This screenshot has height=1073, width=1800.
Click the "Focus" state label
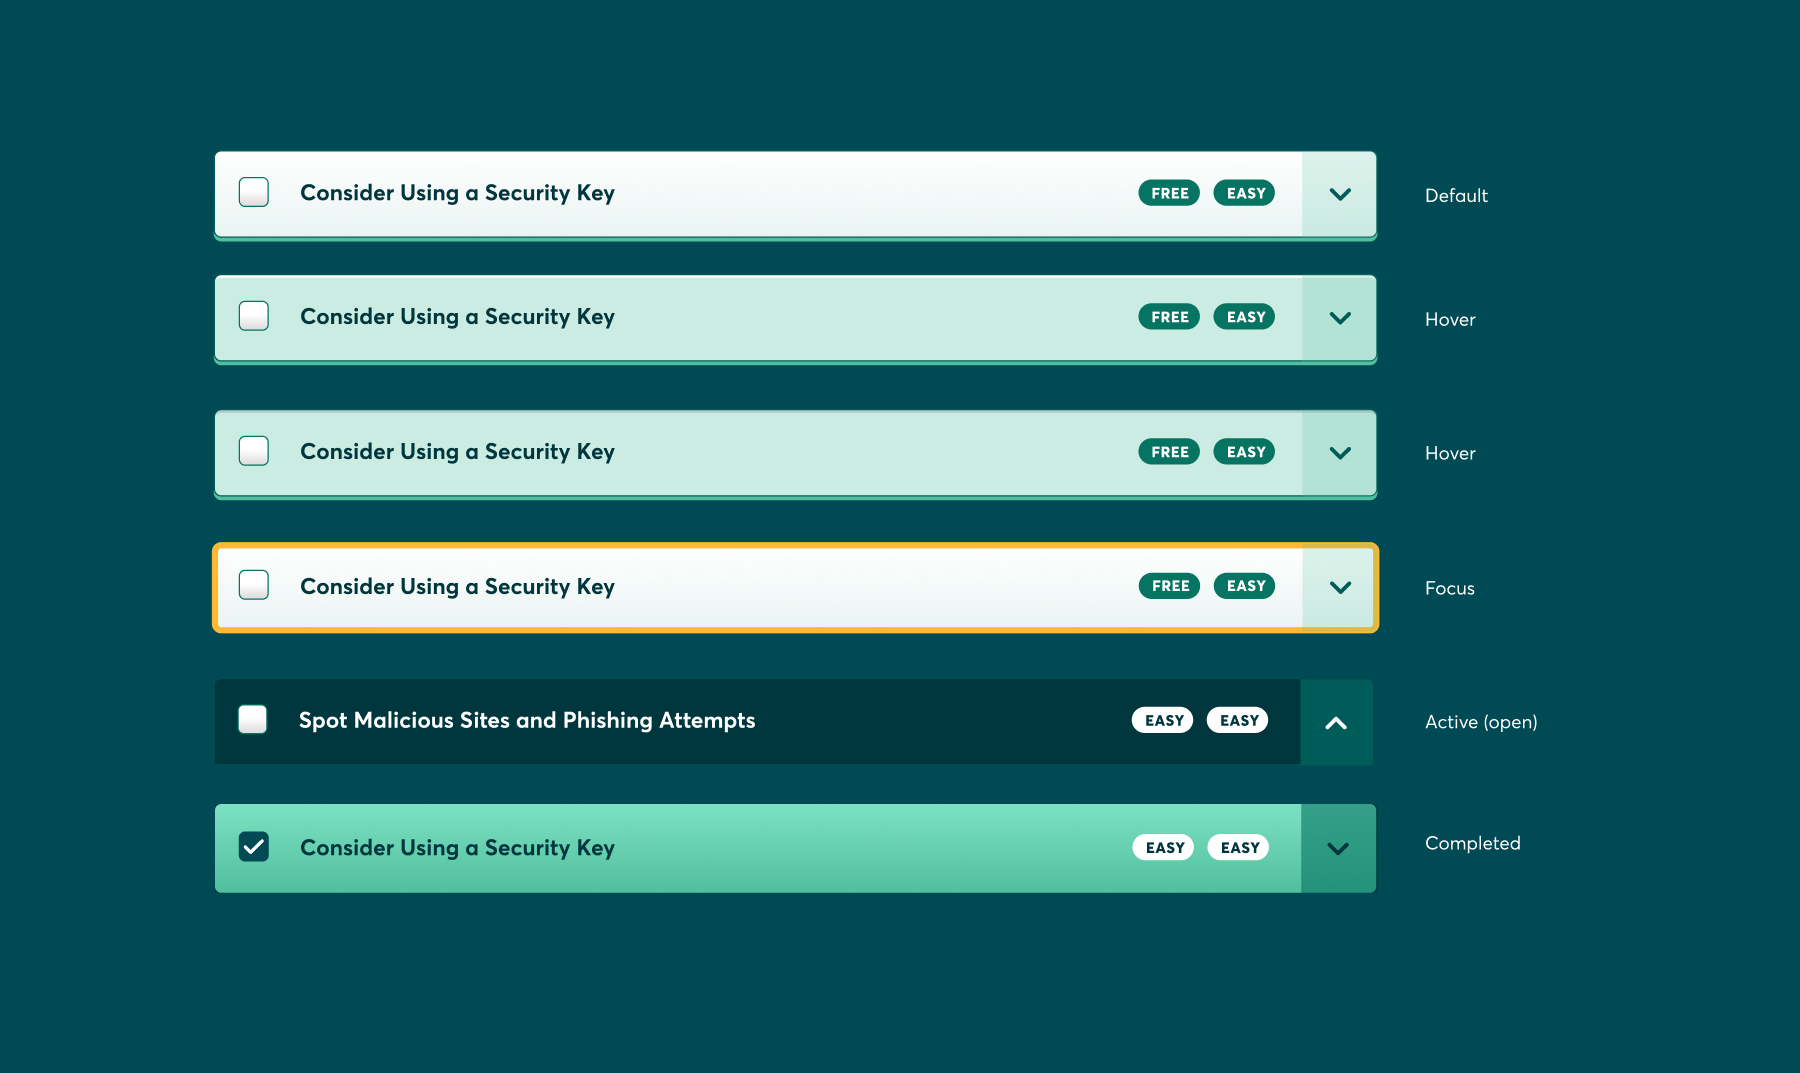[1450, 589]
